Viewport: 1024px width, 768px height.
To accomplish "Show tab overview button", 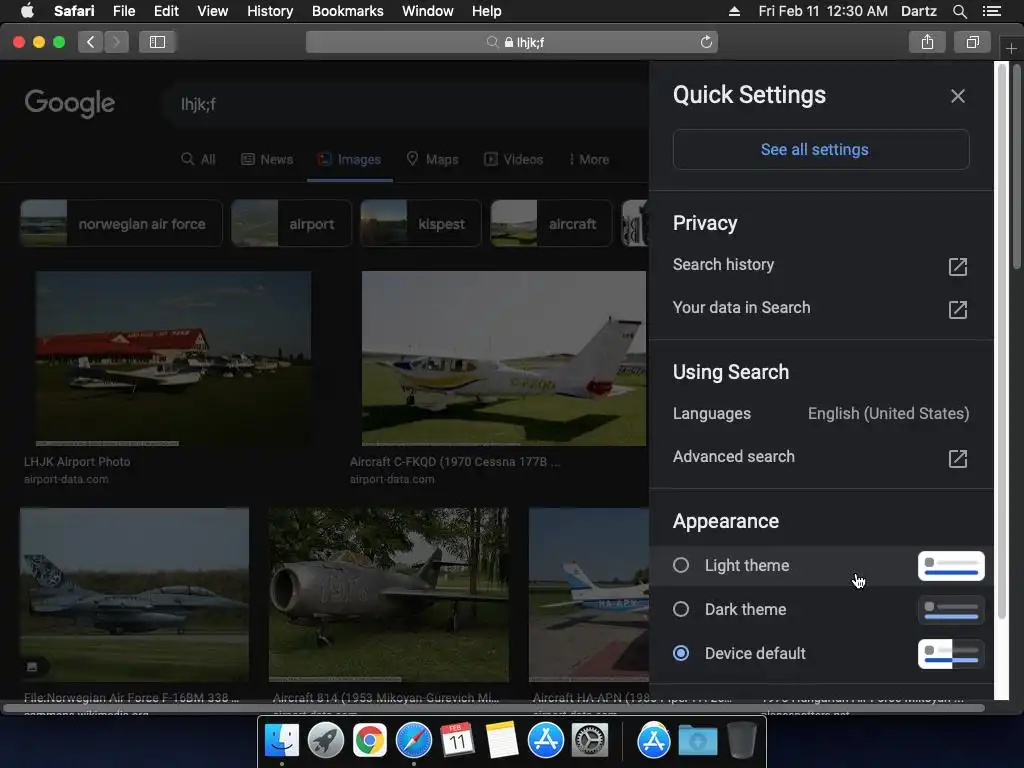I will (x=972, y=42).
